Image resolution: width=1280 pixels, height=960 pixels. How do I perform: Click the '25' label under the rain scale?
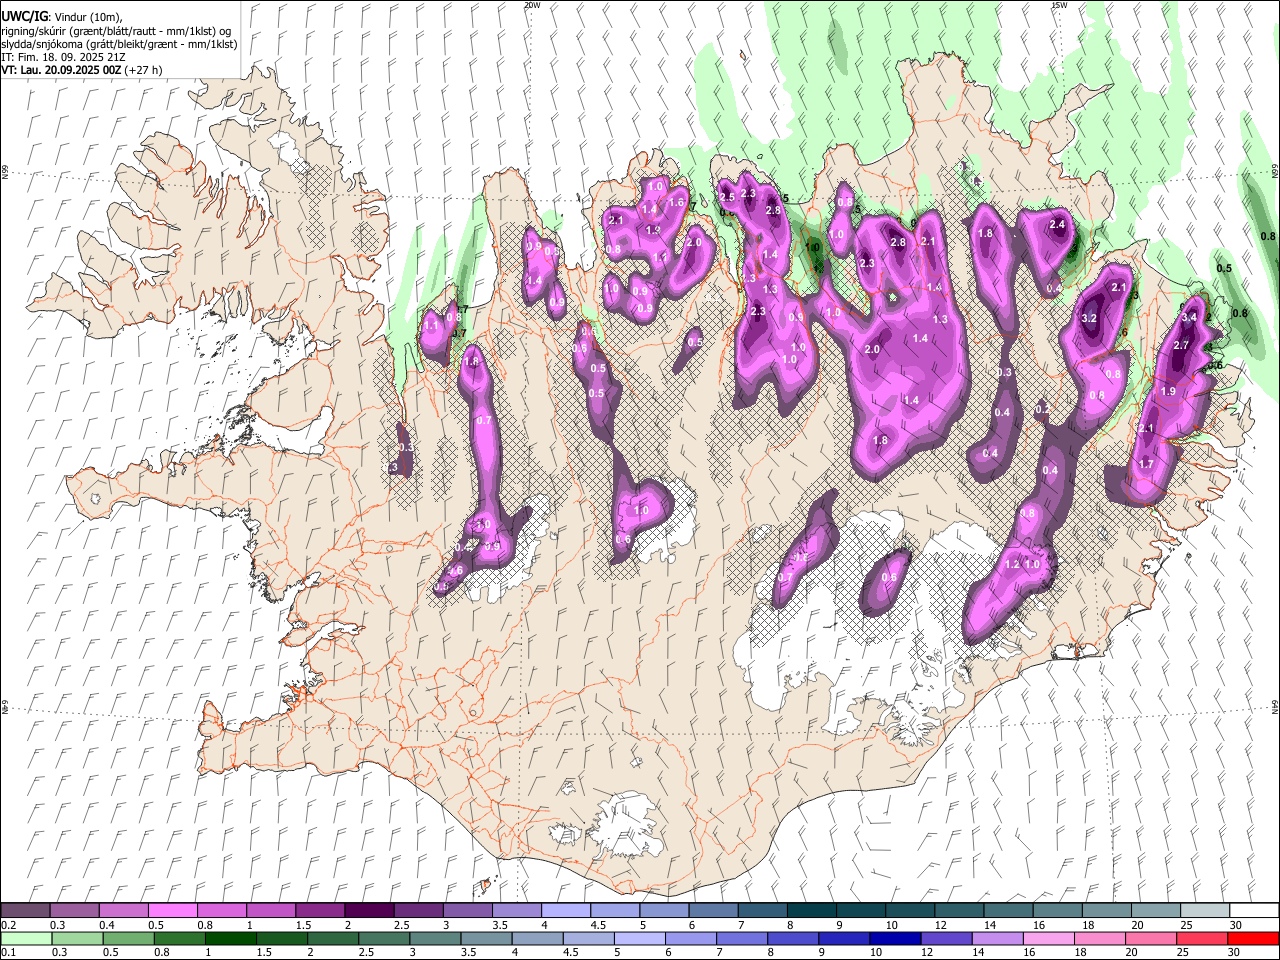pyautogui.click(x=1184, y=953)
